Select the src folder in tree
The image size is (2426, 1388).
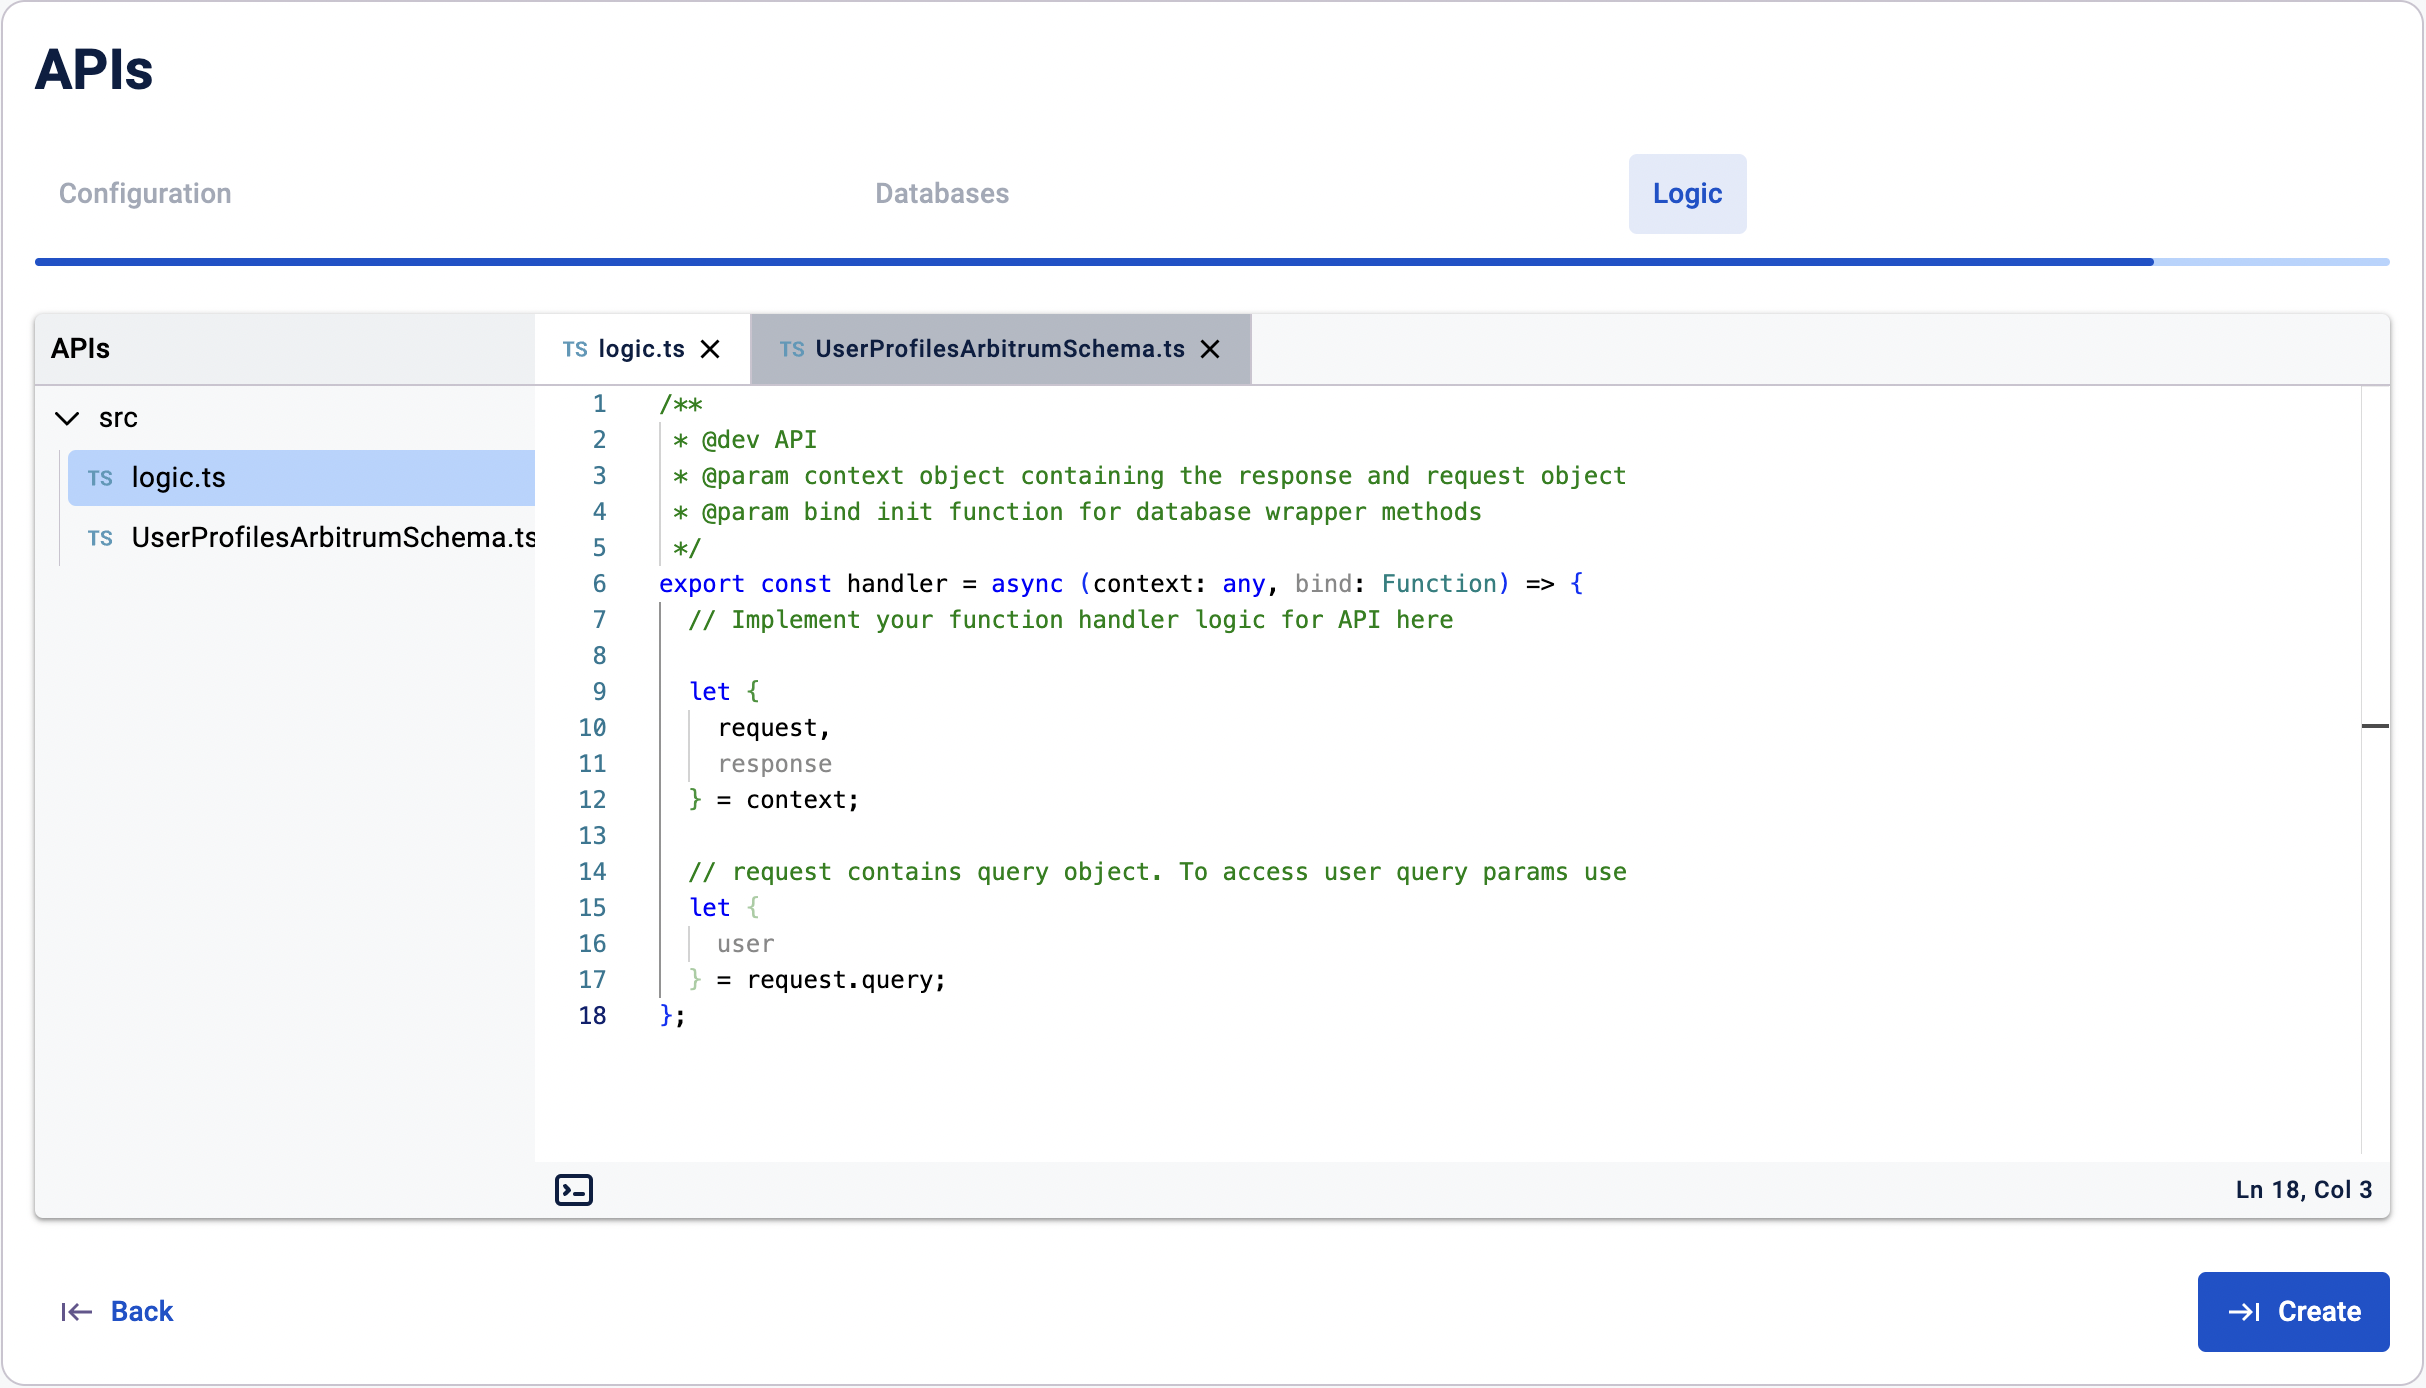(x=118, y=418)
